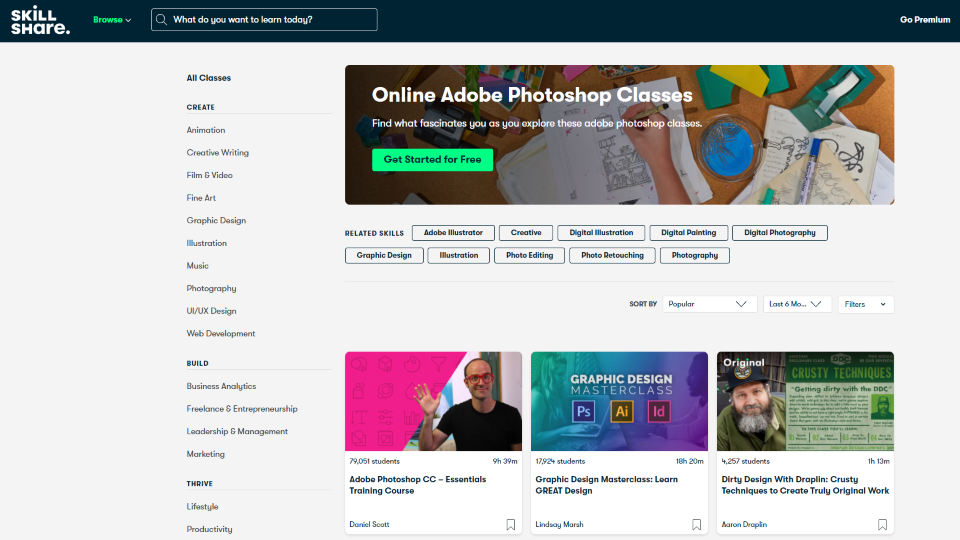Select the Digital Painting skill tag
Screen dimensions: 960x540
click(x=689, y=233)
